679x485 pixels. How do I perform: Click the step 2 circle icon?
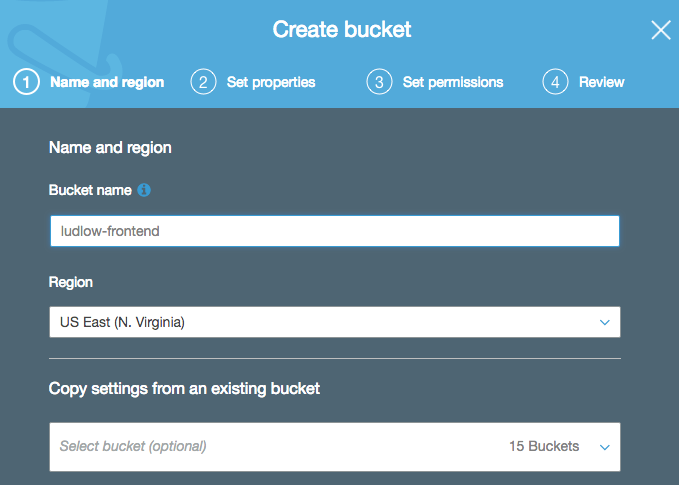pos(203,82)
